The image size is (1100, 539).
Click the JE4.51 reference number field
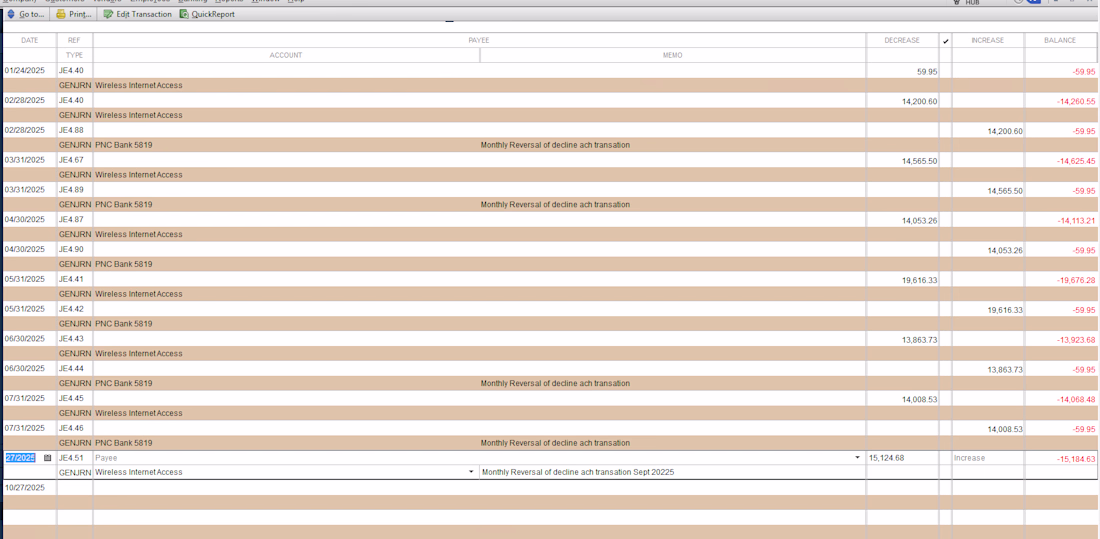click(x=74, y=458)
